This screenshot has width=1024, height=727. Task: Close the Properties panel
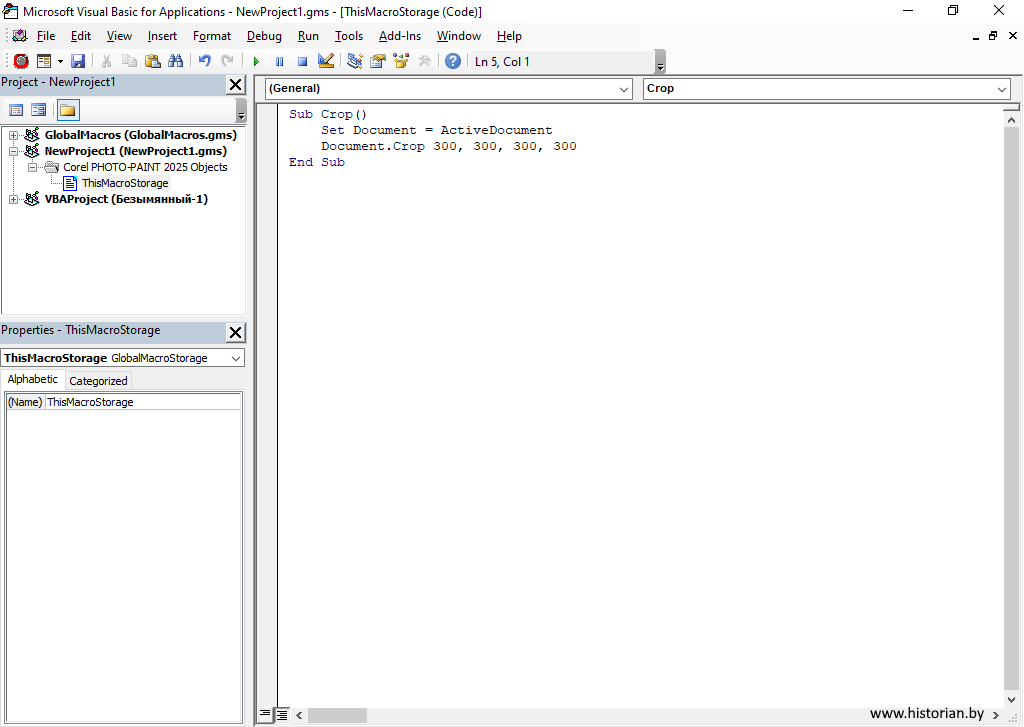[x=236, y=333]
